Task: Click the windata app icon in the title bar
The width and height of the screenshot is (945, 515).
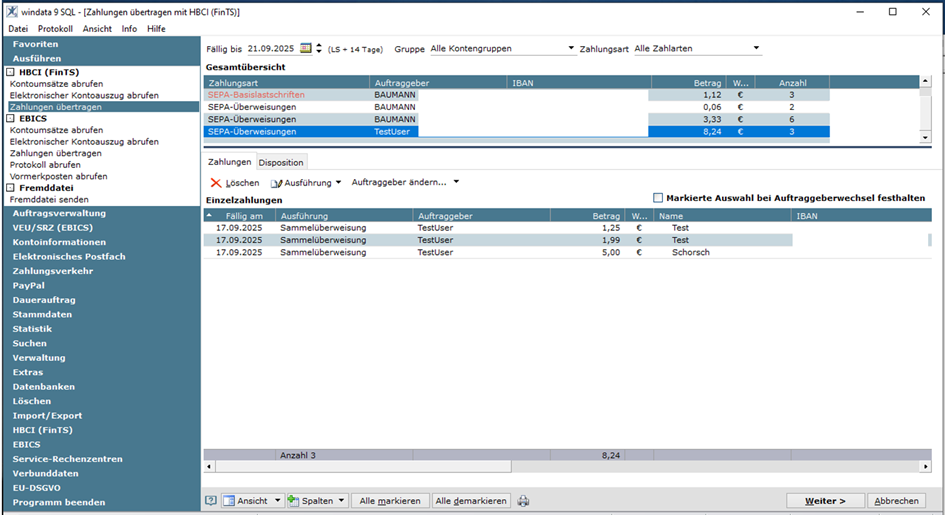Action: (10, 11)
